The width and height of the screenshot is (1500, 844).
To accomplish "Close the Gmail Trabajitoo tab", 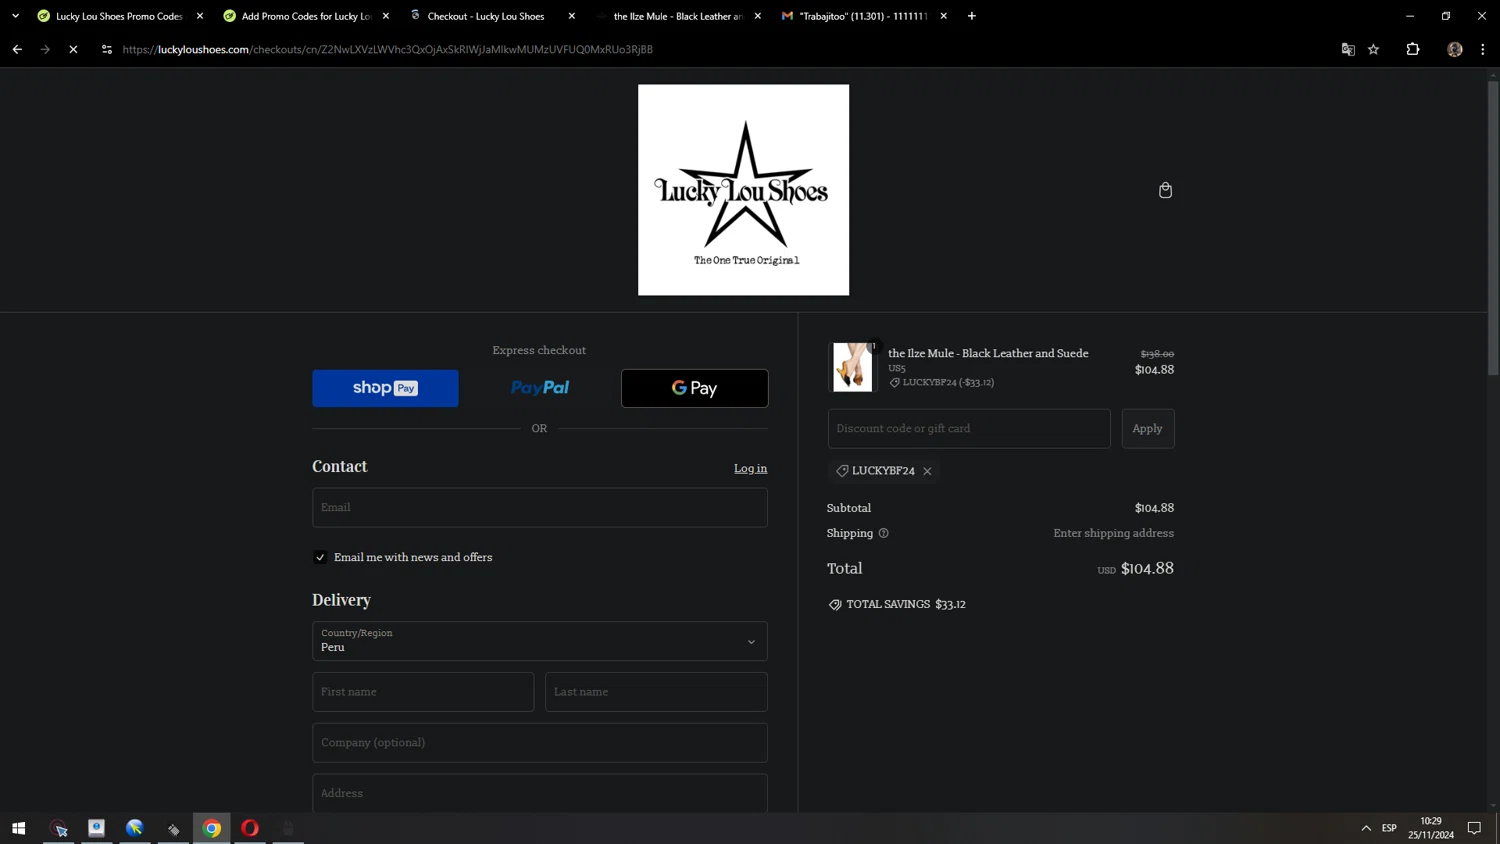I will coord(943,16).
